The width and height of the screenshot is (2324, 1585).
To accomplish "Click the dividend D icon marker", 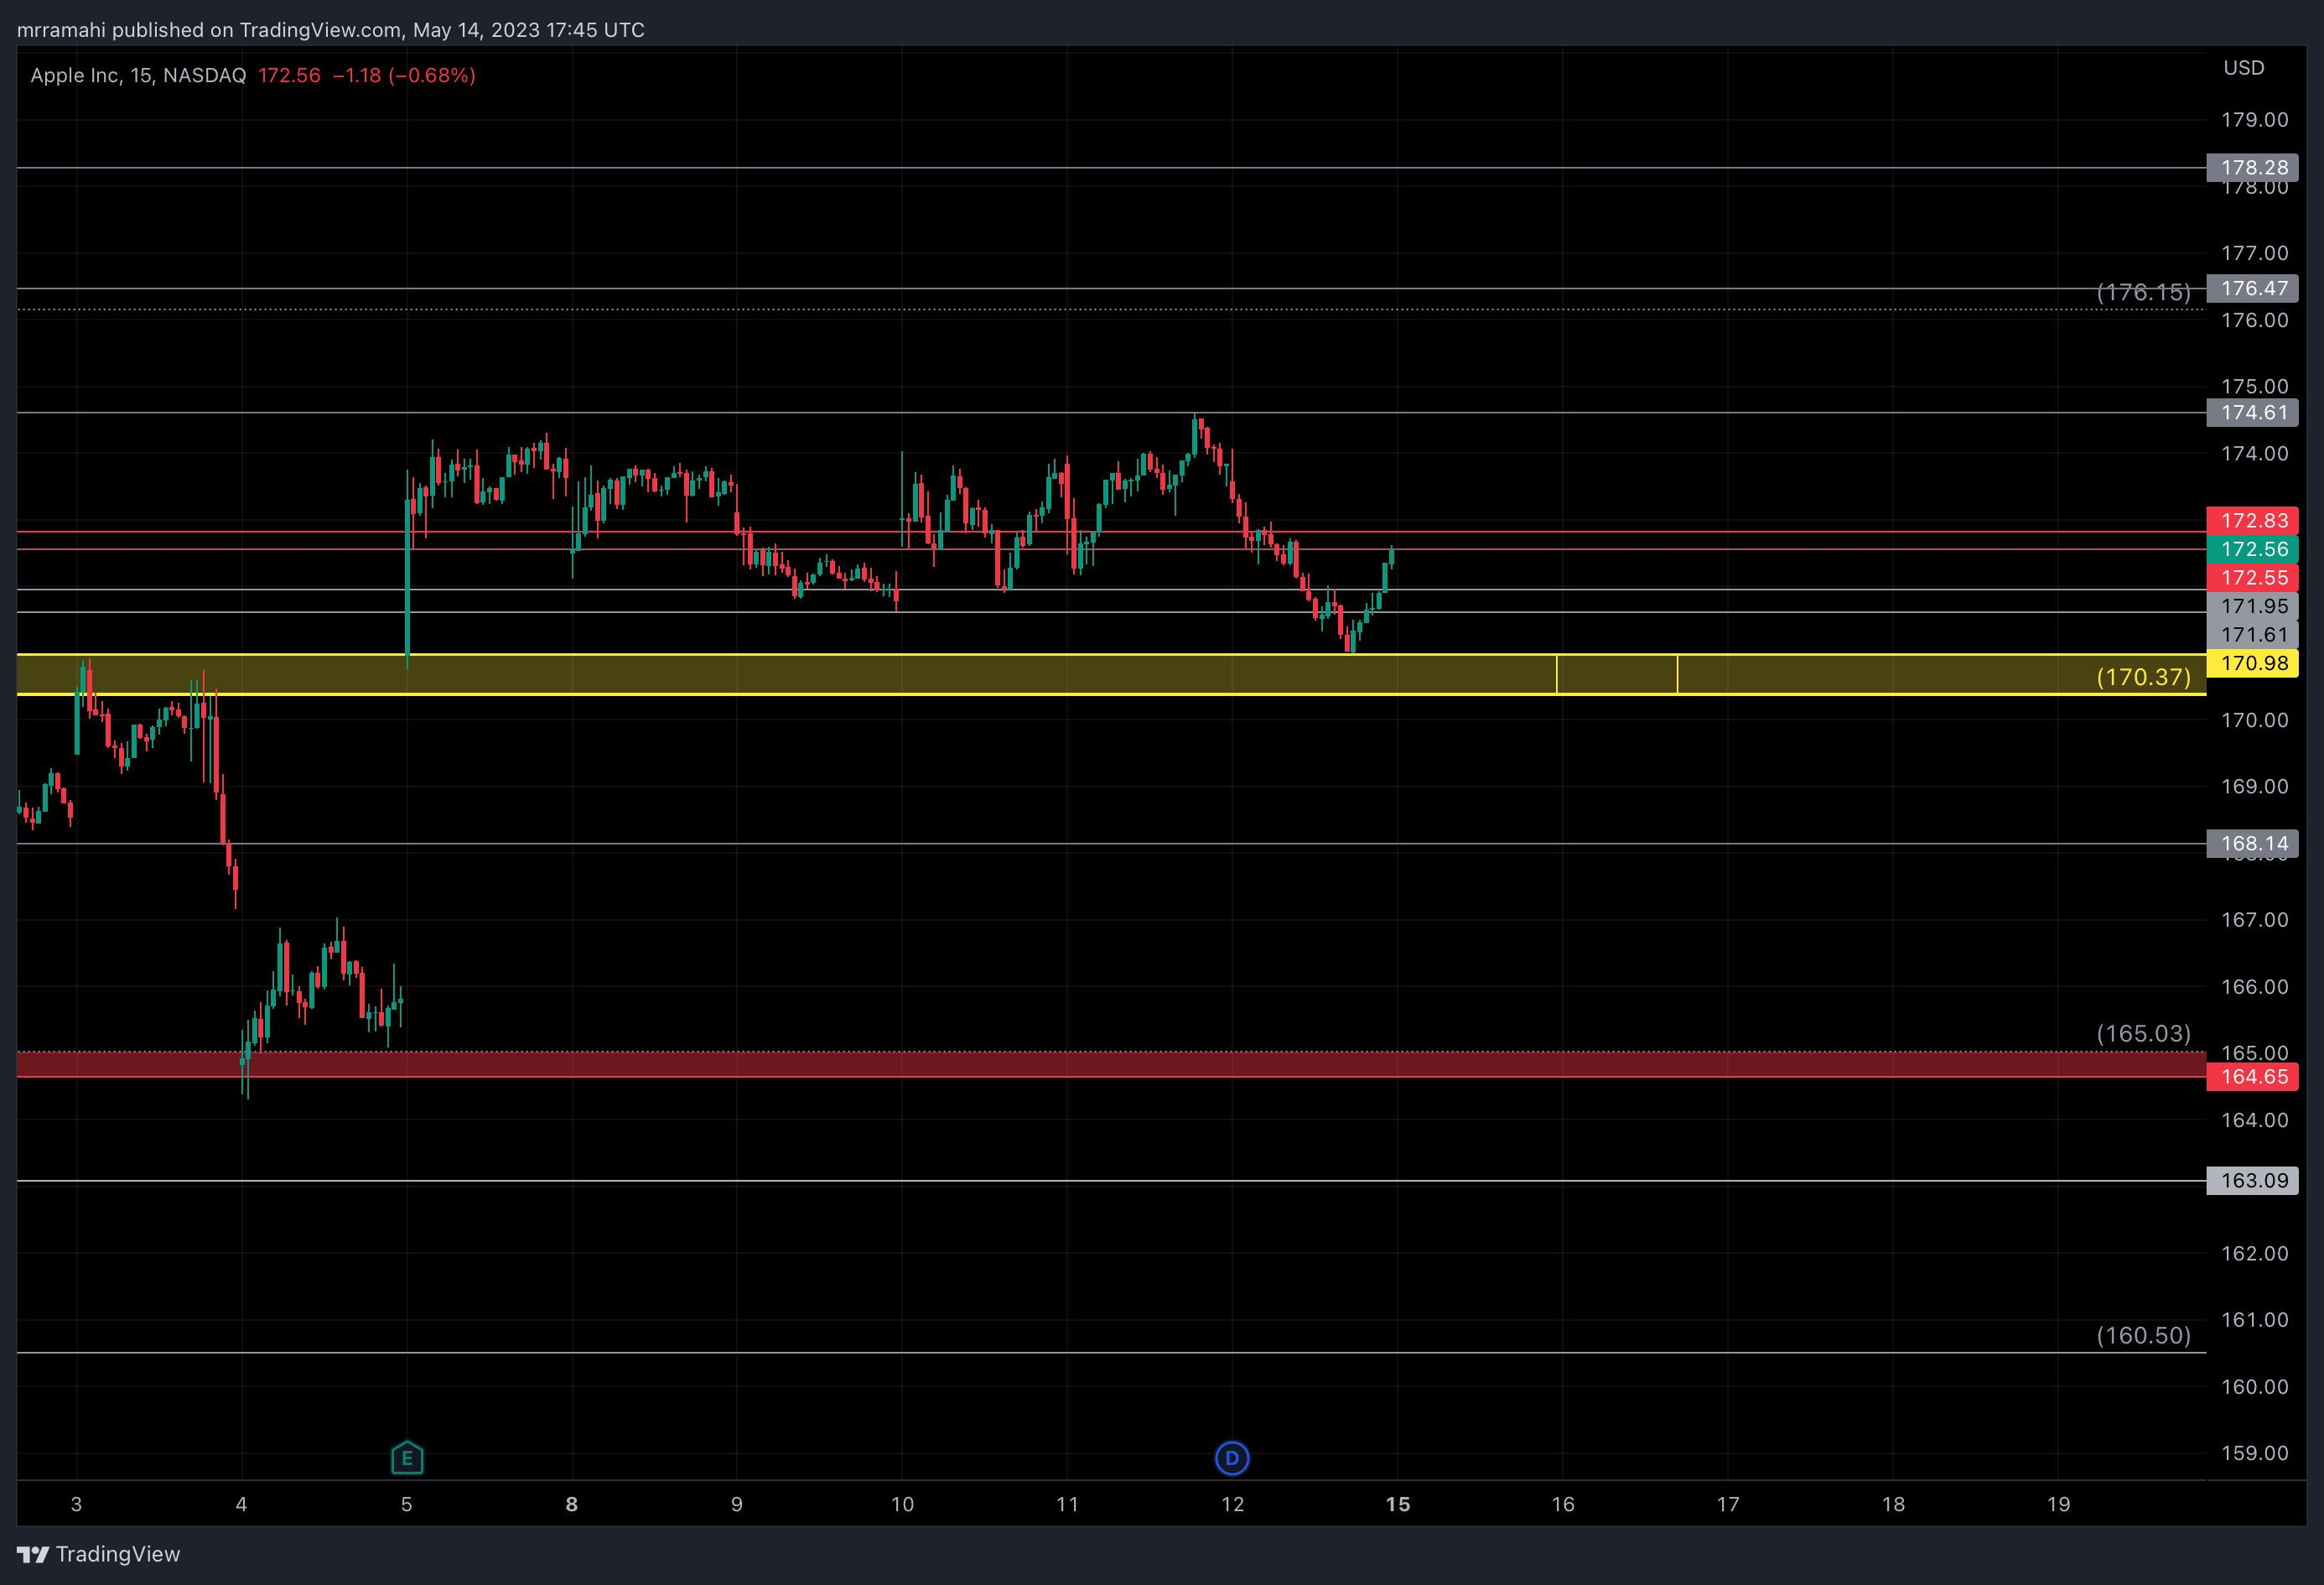I will click(1232, 1458).
